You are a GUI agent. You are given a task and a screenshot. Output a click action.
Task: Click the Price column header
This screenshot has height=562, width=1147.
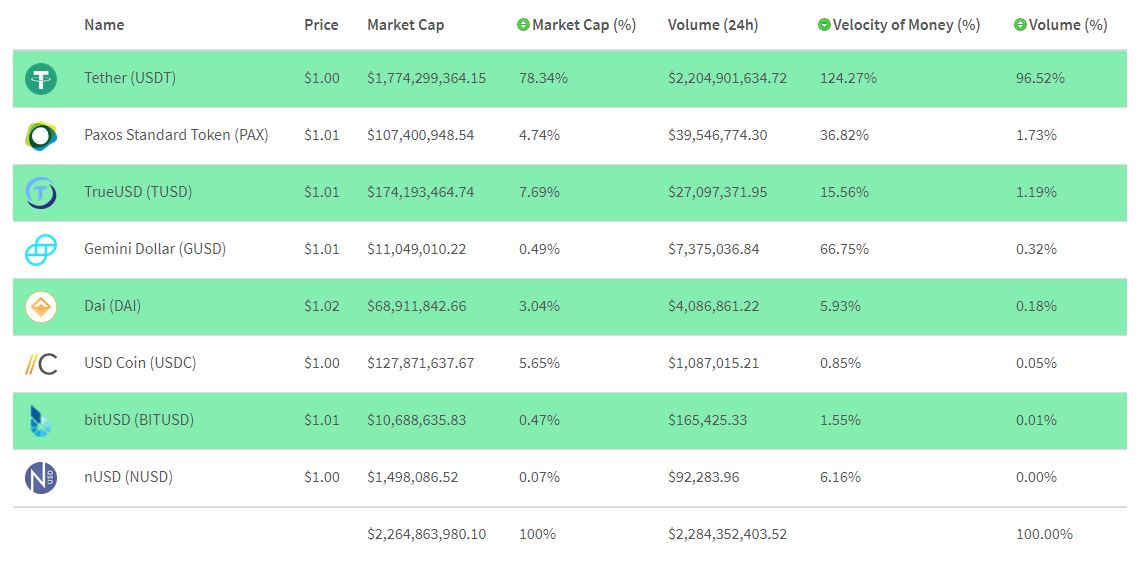pos(321,25)
